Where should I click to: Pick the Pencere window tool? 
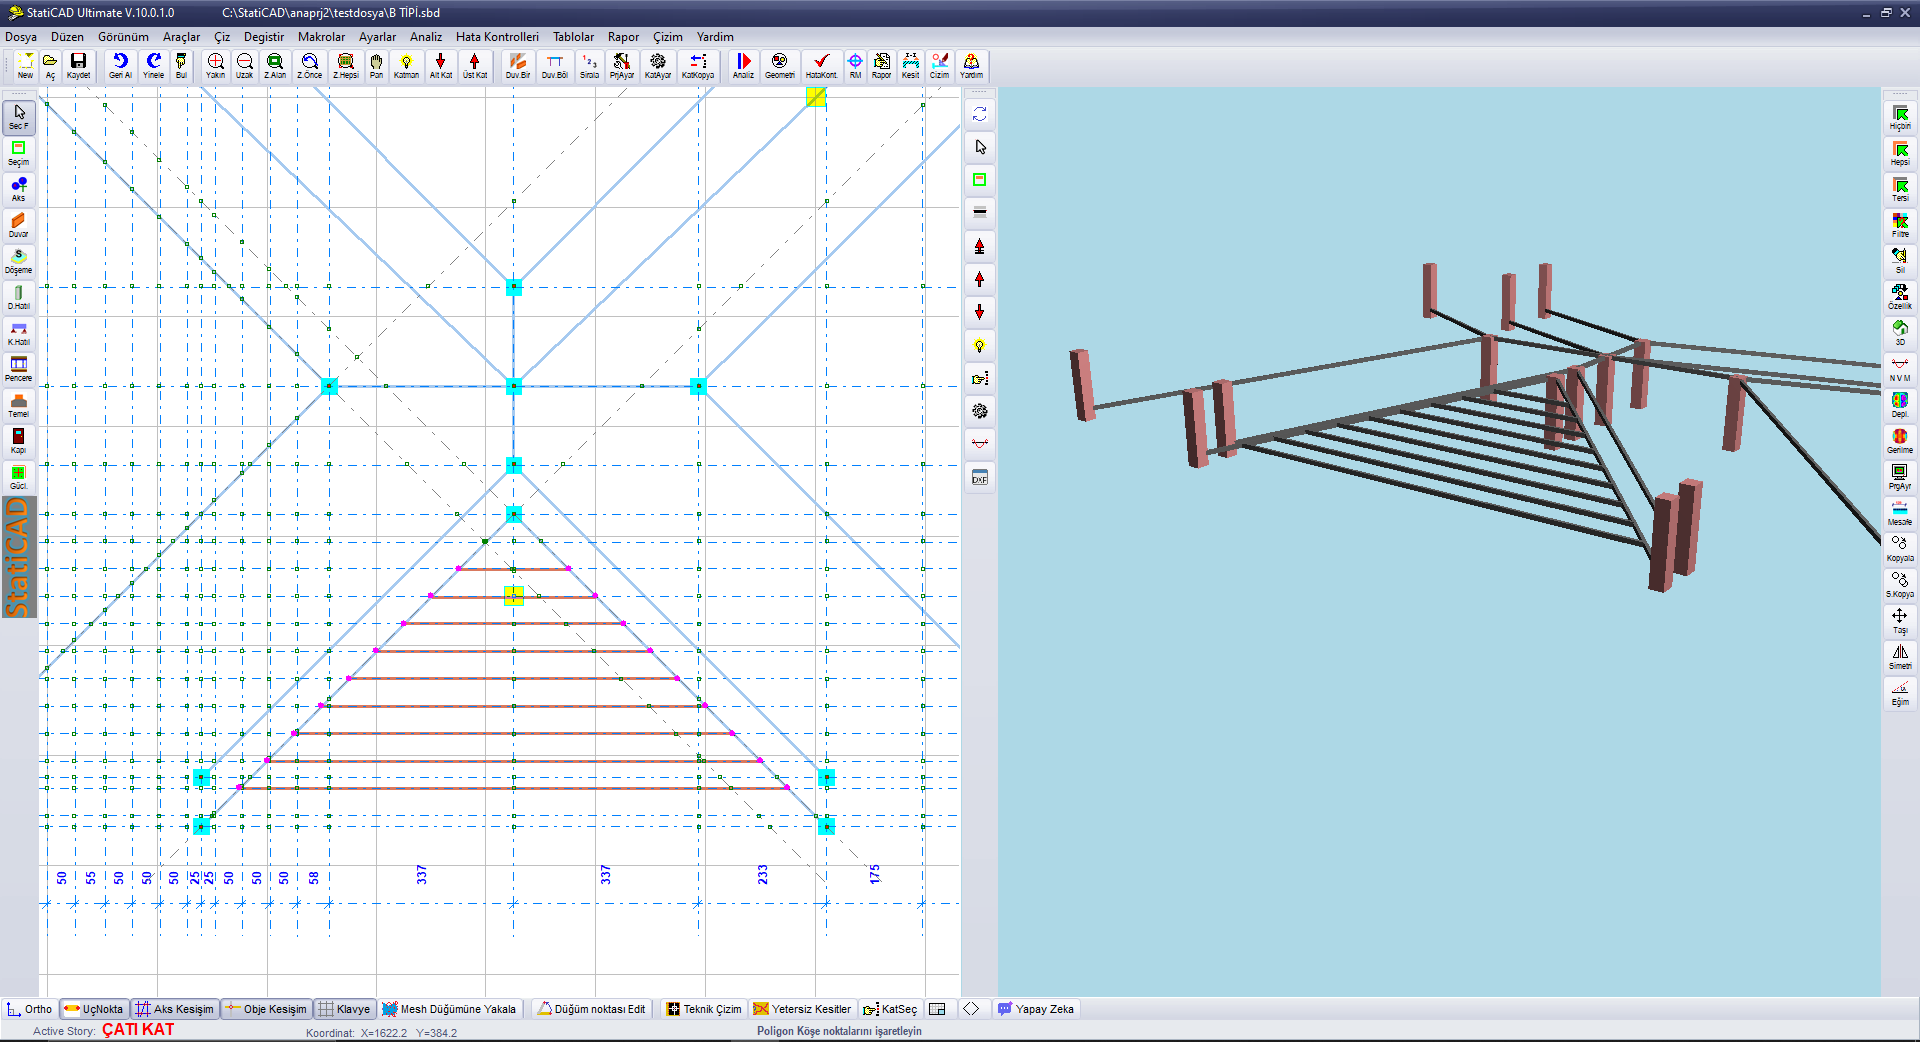(19, 369)
